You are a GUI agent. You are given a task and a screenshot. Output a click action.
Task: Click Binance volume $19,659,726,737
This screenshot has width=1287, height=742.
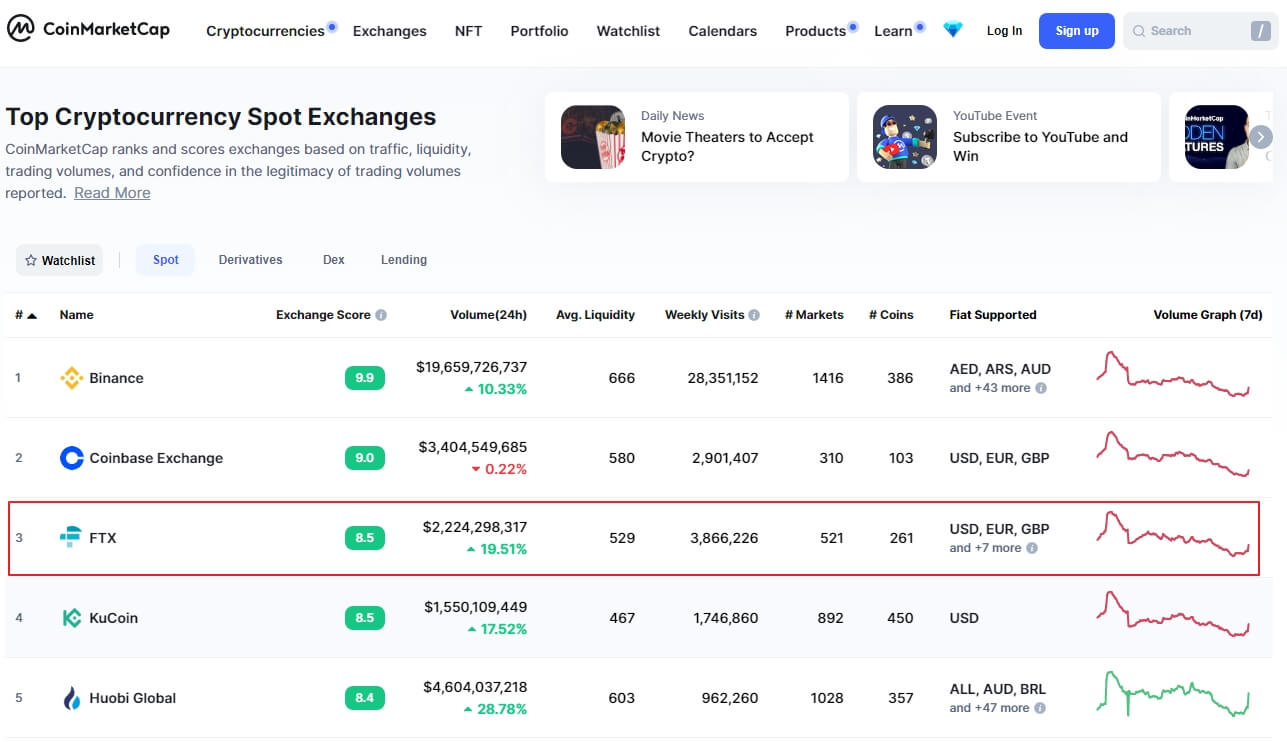pyautogui.click(x=471, y=367)
